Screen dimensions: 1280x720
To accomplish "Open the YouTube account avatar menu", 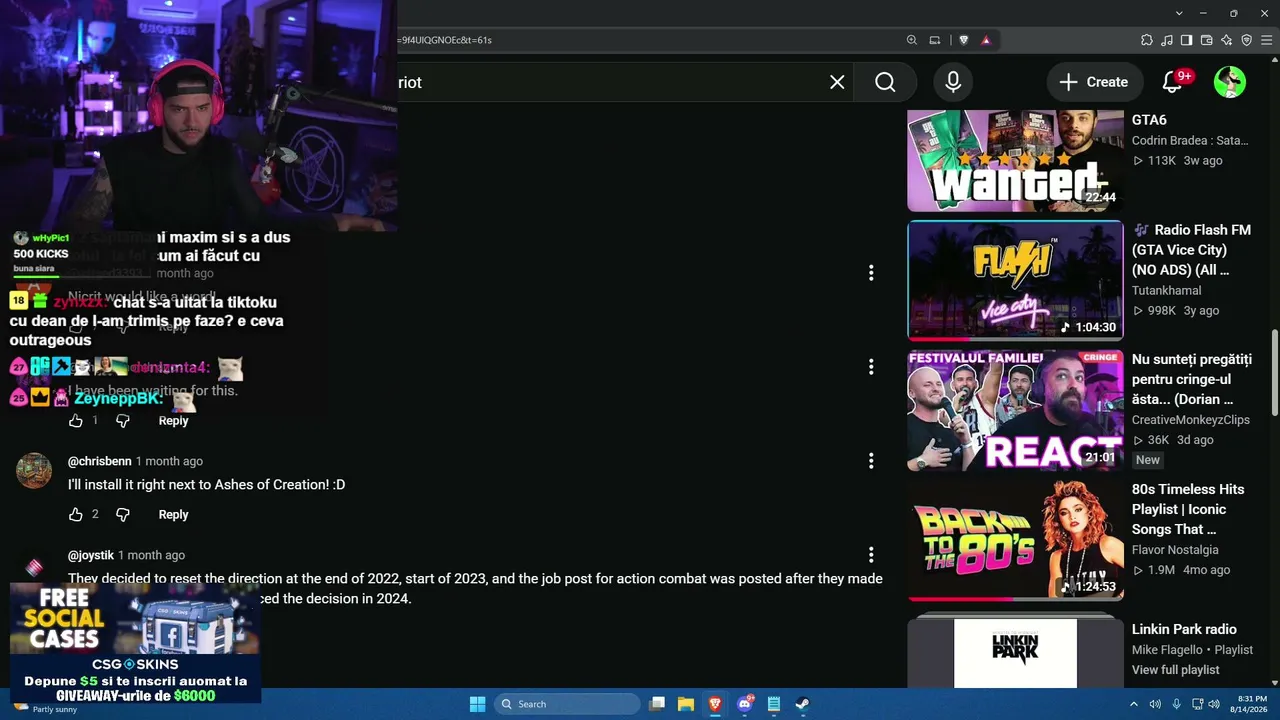I will click(1230, 82).
